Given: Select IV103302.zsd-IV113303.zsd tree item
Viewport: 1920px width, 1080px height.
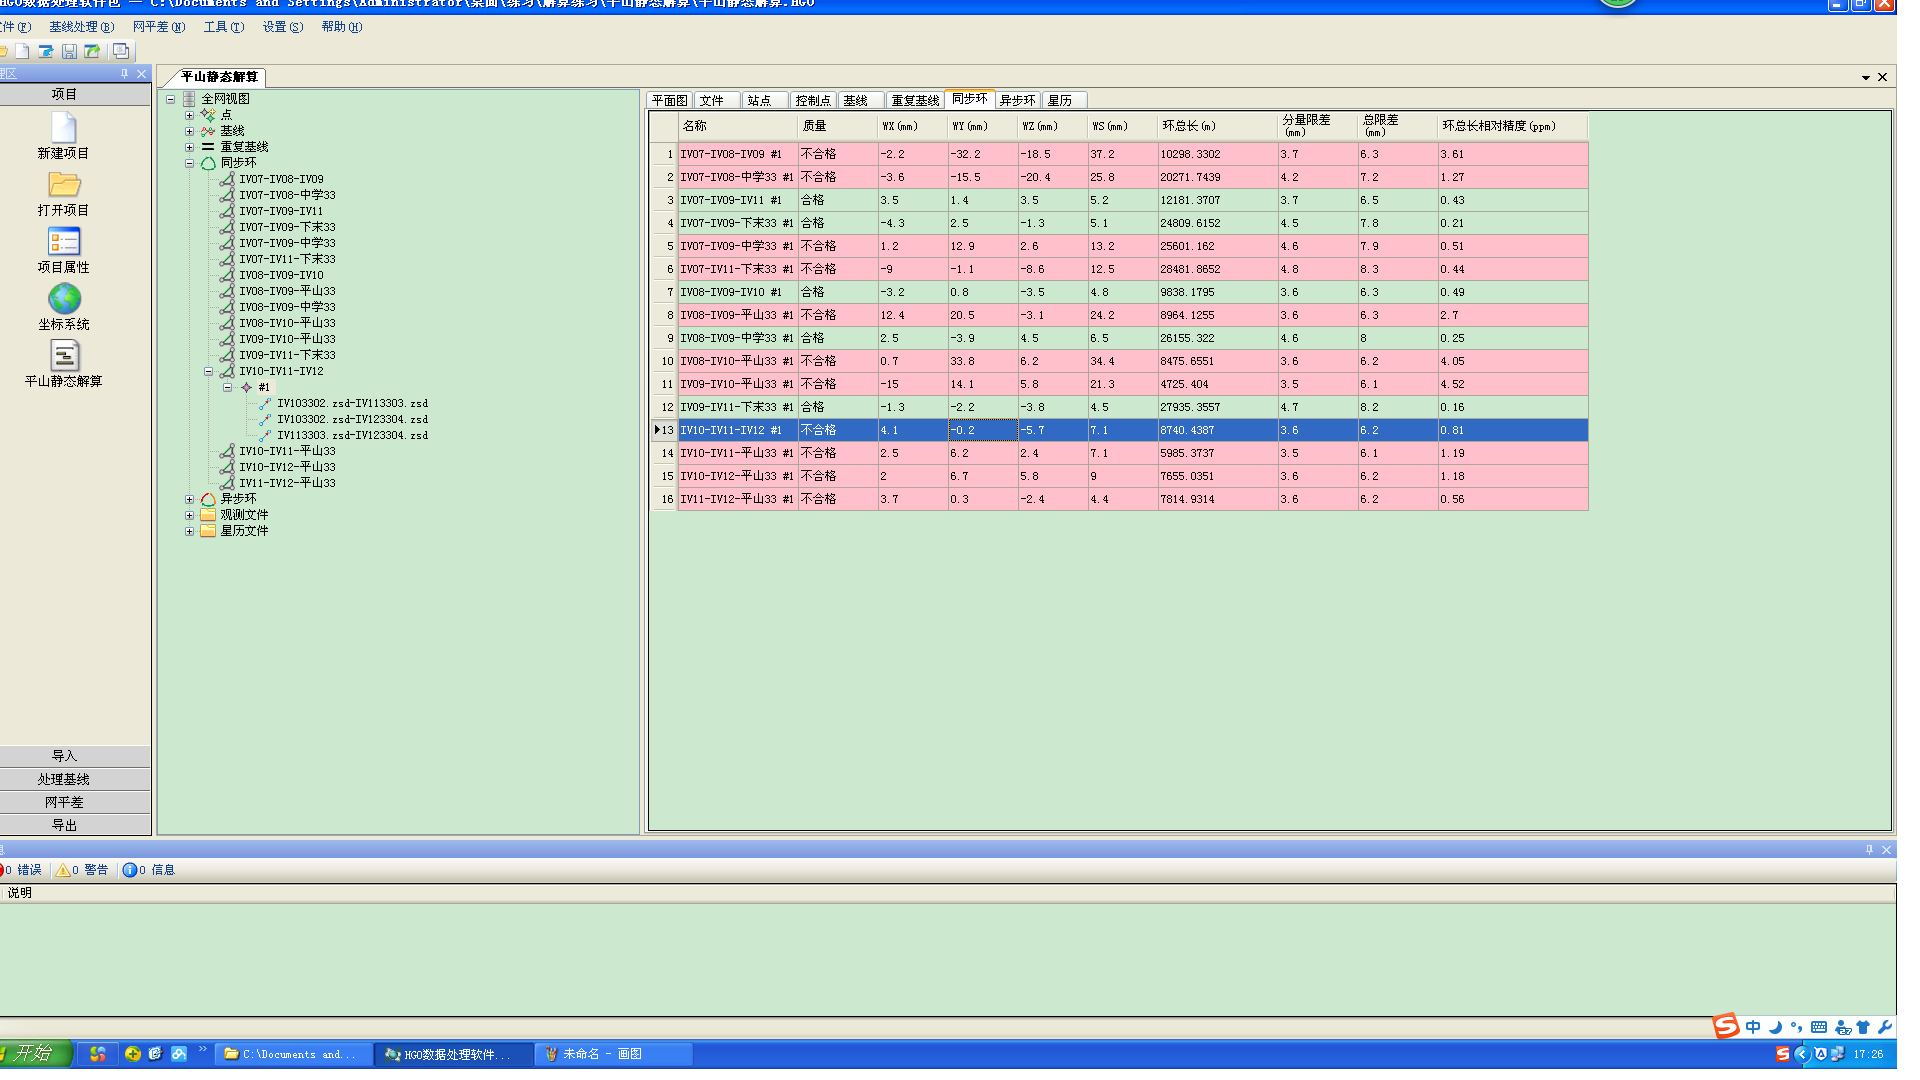Looking at the screenshot, I should coord(352,404).
